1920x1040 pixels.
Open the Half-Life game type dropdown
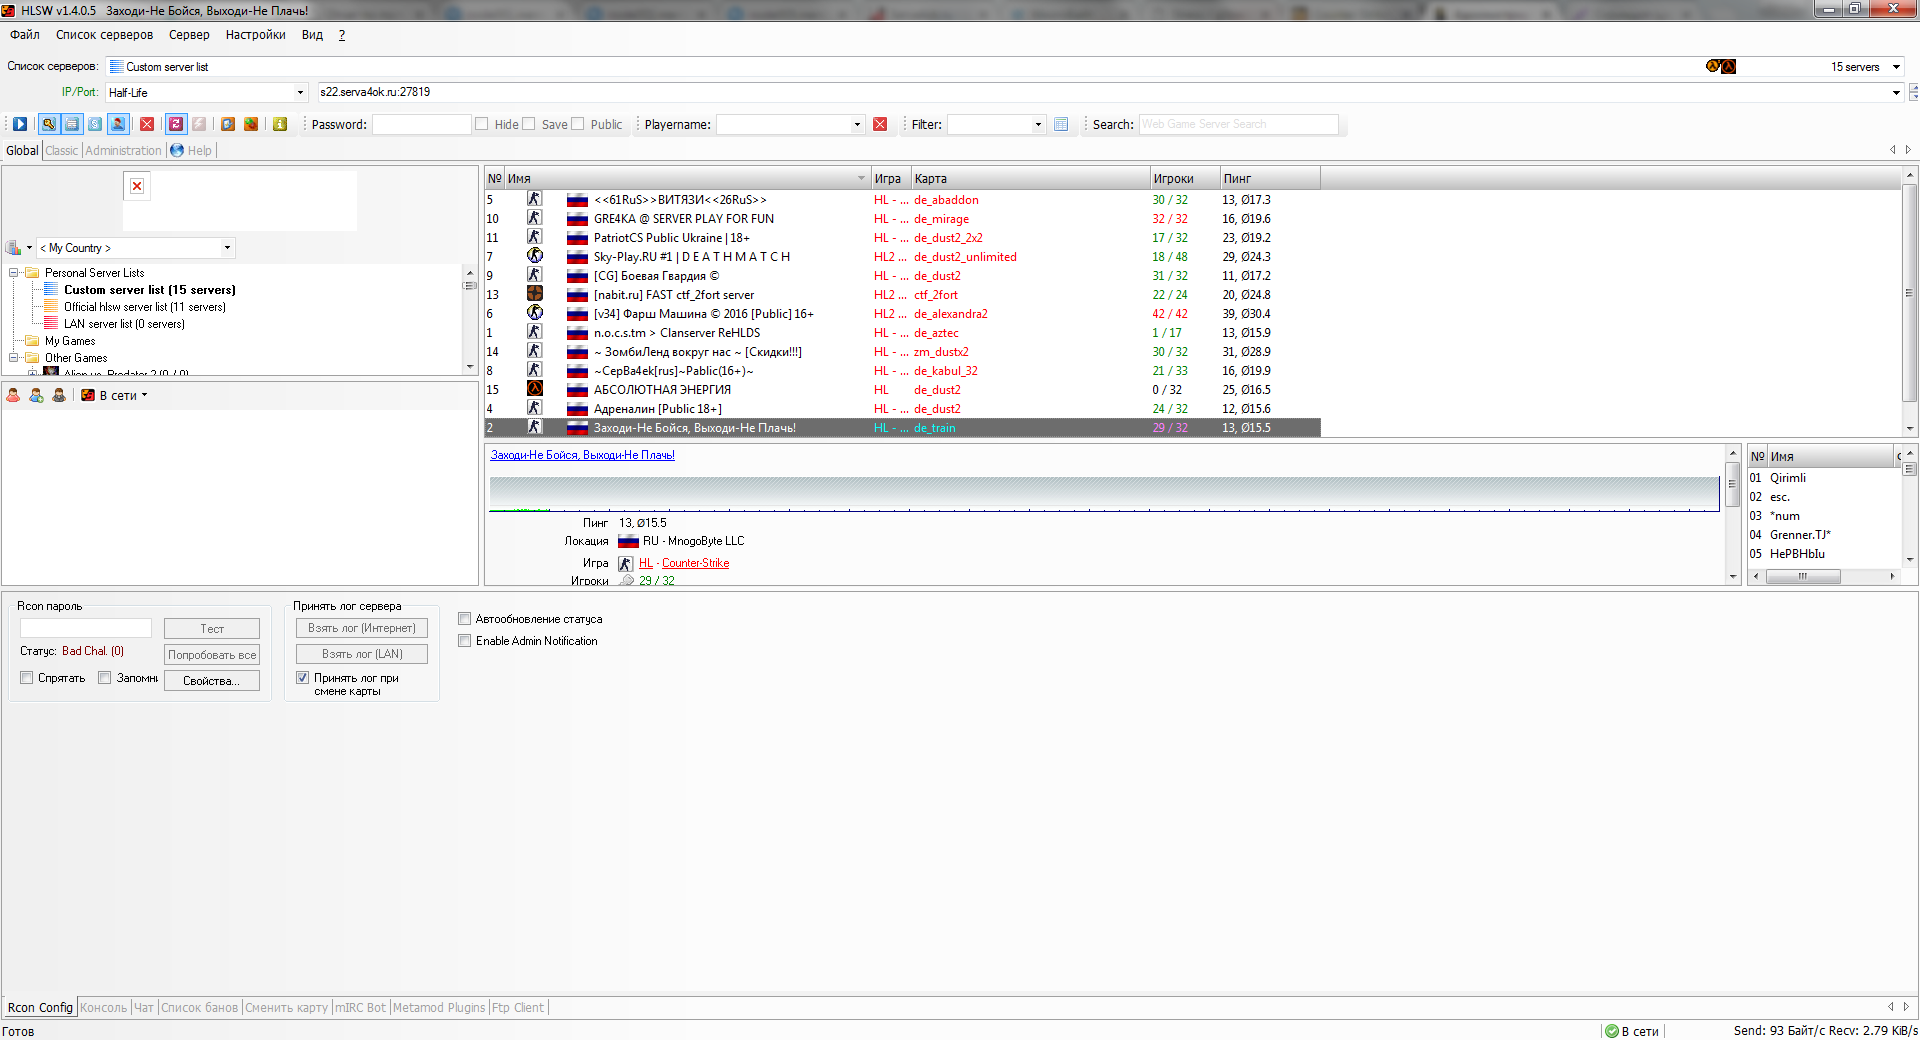[x=300, y=93]
